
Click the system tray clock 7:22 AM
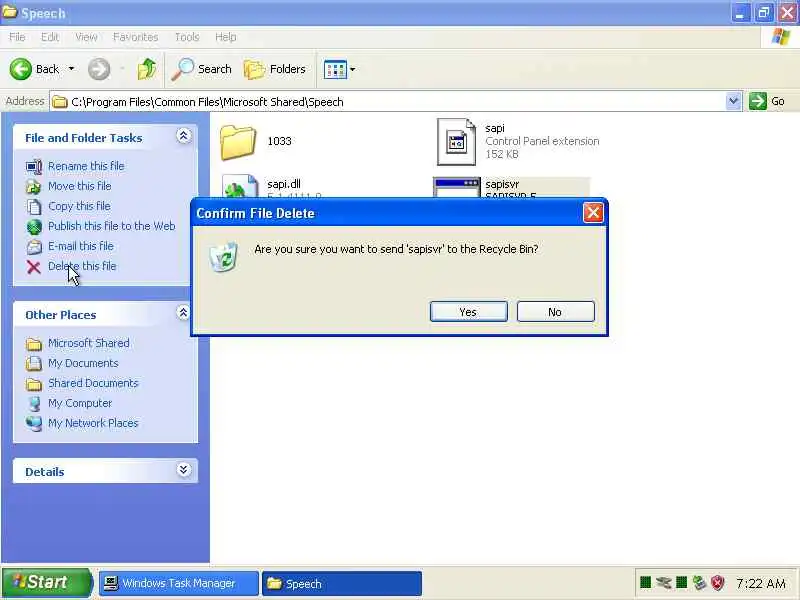761,583
